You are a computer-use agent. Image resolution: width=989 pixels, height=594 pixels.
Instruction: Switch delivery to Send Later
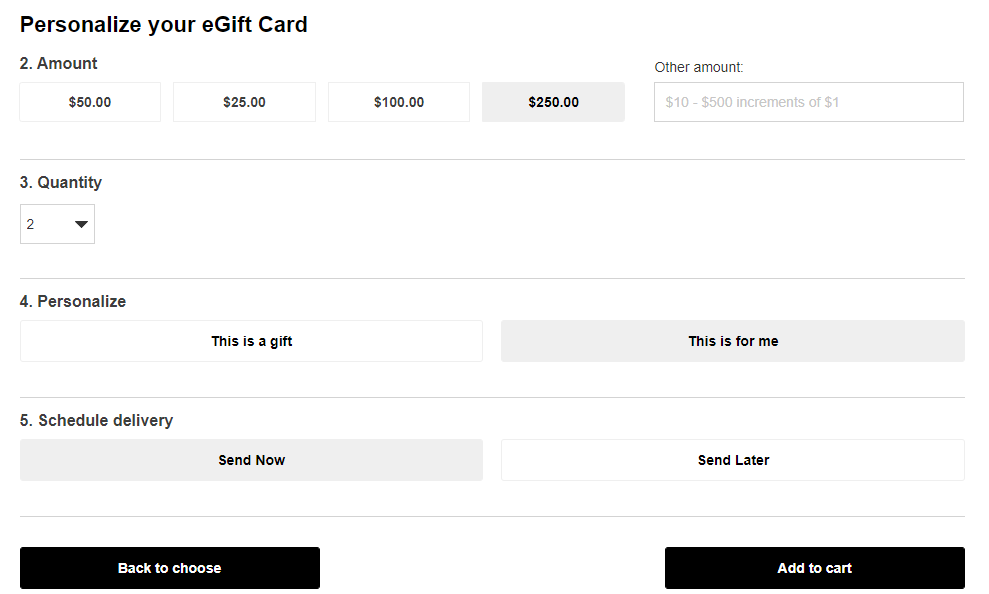tap(733, 460)
